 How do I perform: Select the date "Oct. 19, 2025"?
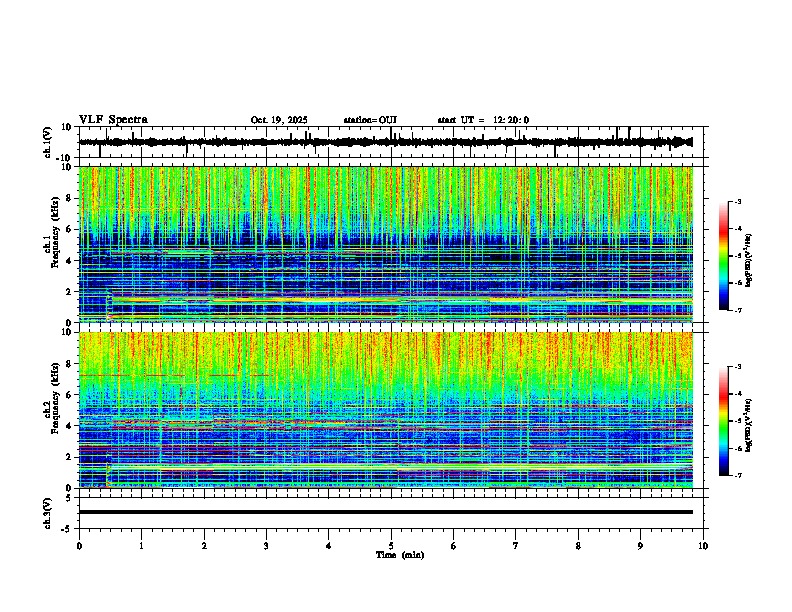pos(279,120)
